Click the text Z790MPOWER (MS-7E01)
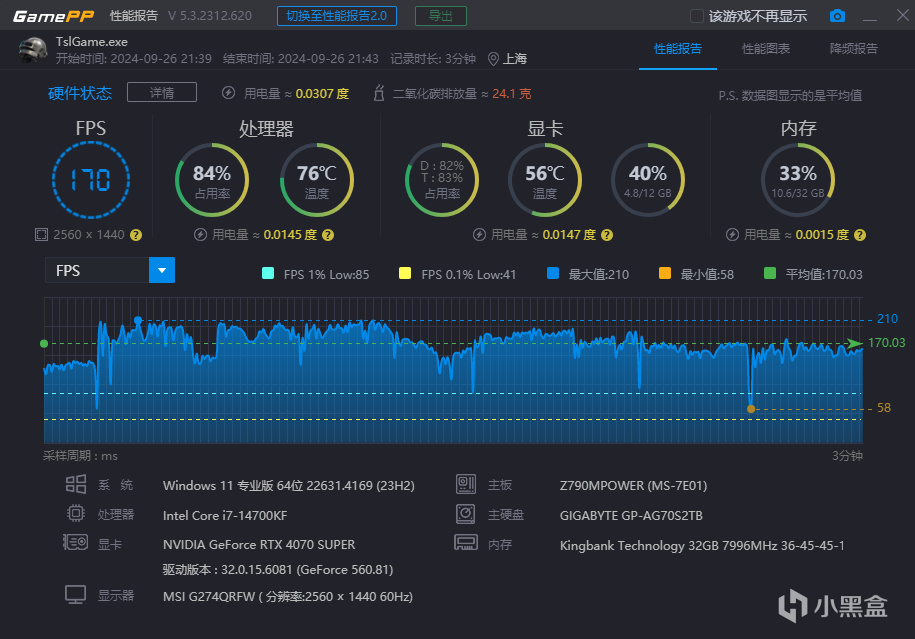The width and height of the screenshot is (915, 639). coord(633,486)
